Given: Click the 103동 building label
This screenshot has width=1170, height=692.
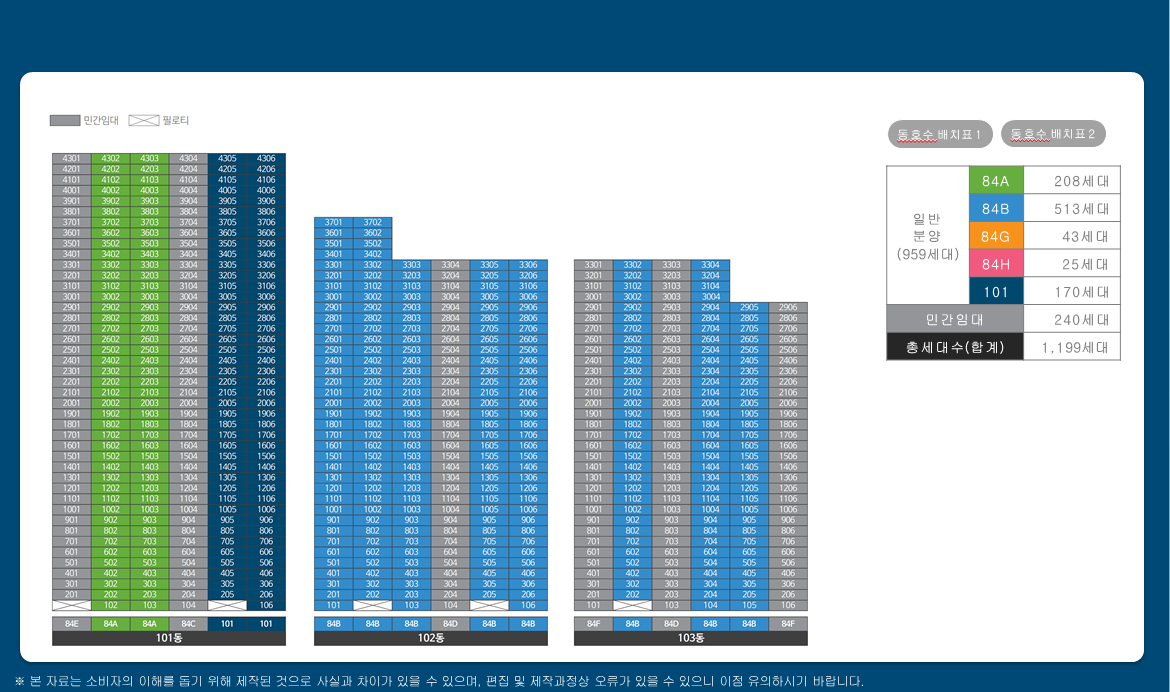Looking at the screenshot, I should coord(691,638).
